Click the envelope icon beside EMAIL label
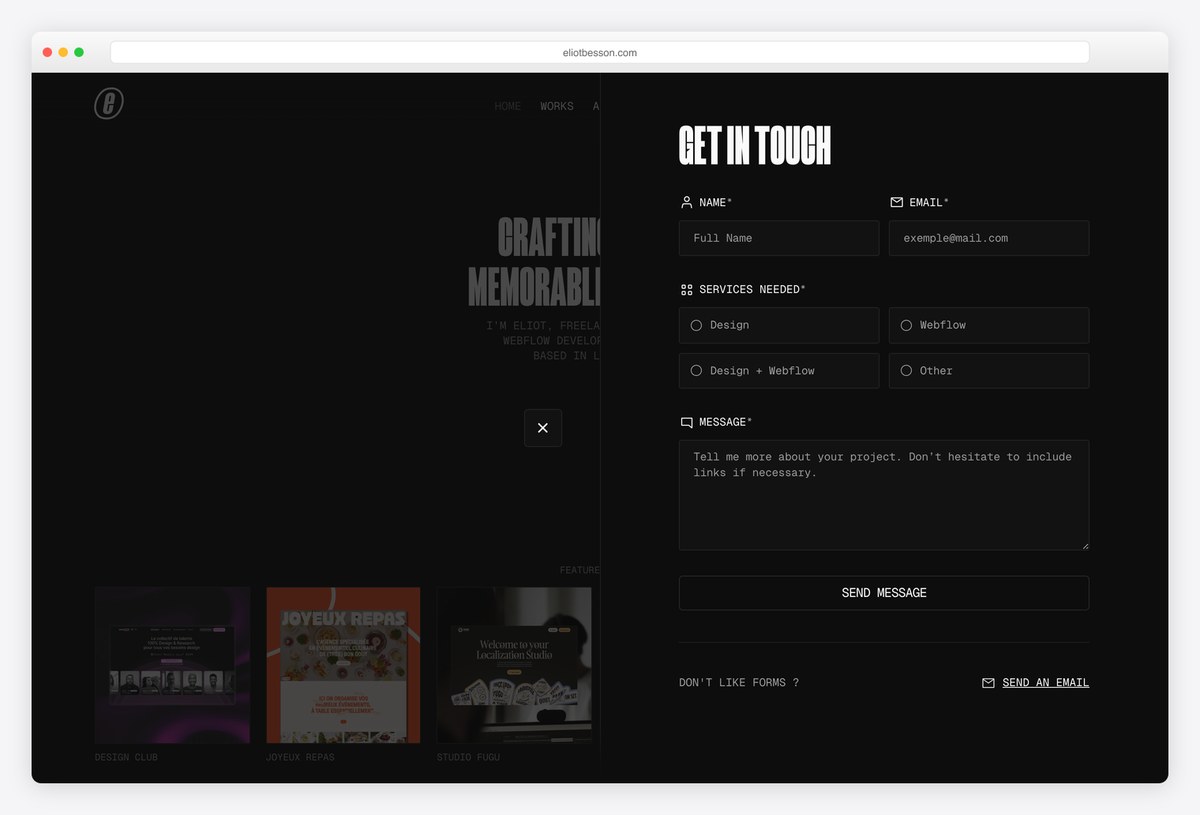1200x815 pixels. point(896,202)
